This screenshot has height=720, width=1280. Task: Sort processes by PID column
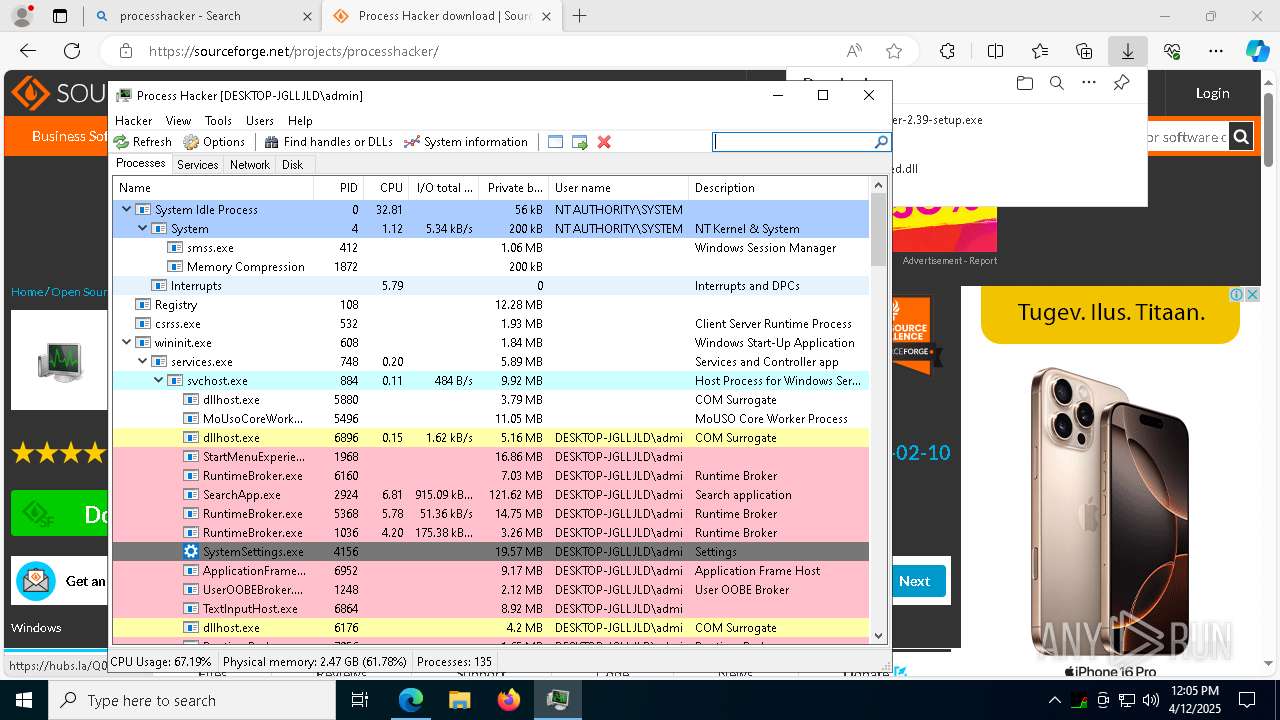tap(338, 188)
